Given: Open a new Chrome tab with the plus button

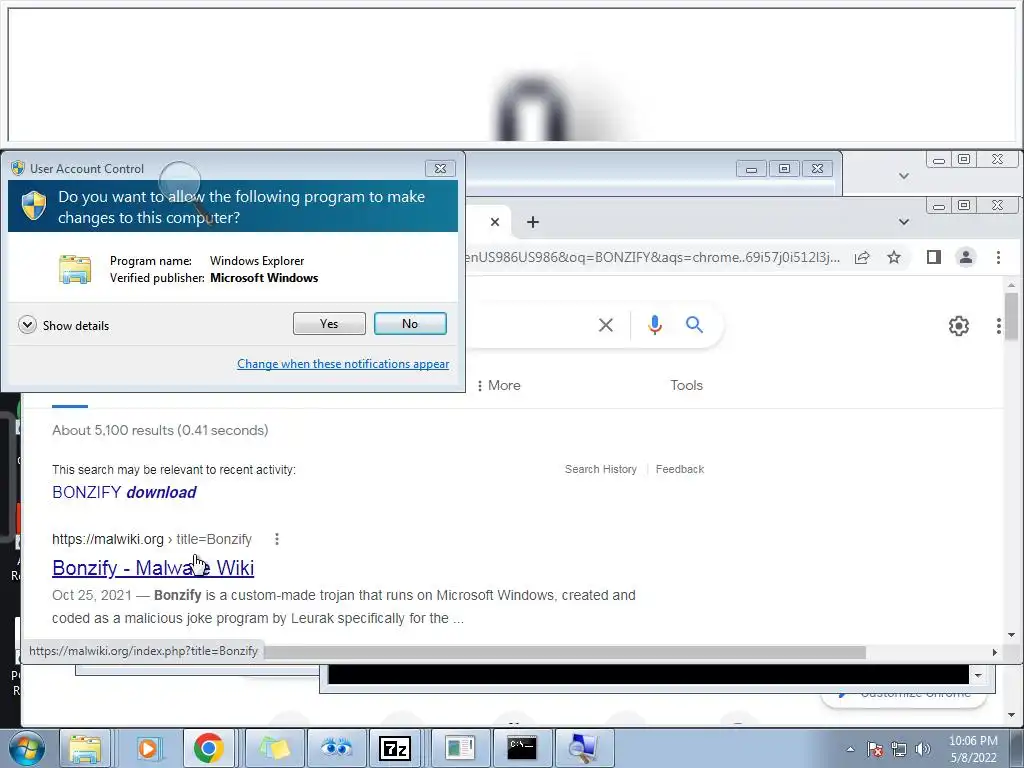Looking at the screenshot, I should click(533, 222).
